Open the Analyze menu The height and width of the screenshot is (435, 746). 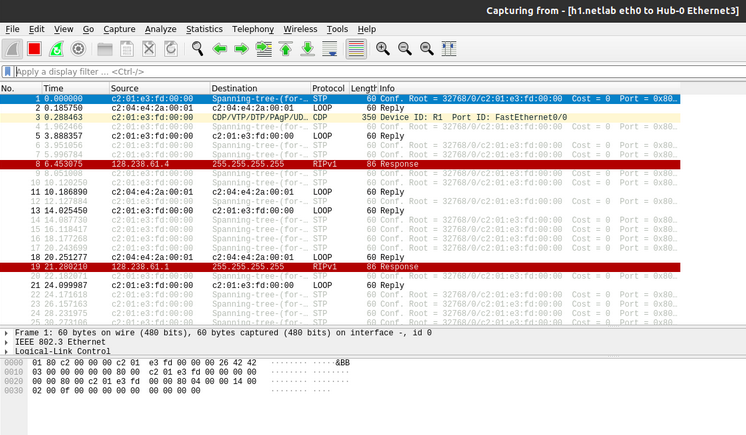click(x=160, y=29)
